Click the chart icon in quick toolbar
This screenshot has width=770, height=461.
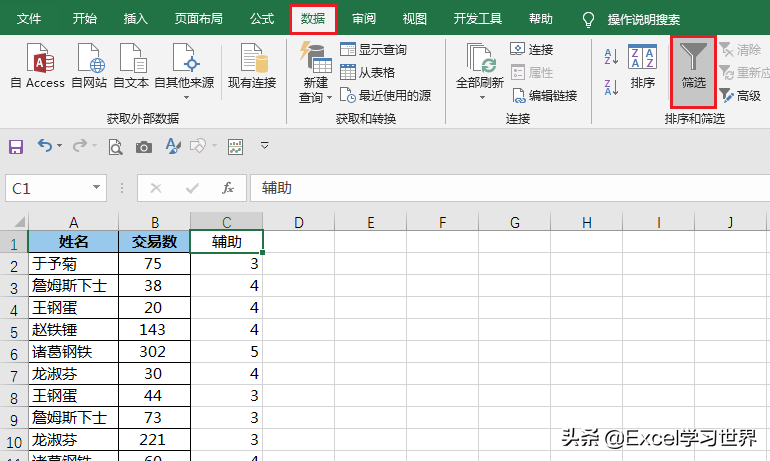click(236, 147)
